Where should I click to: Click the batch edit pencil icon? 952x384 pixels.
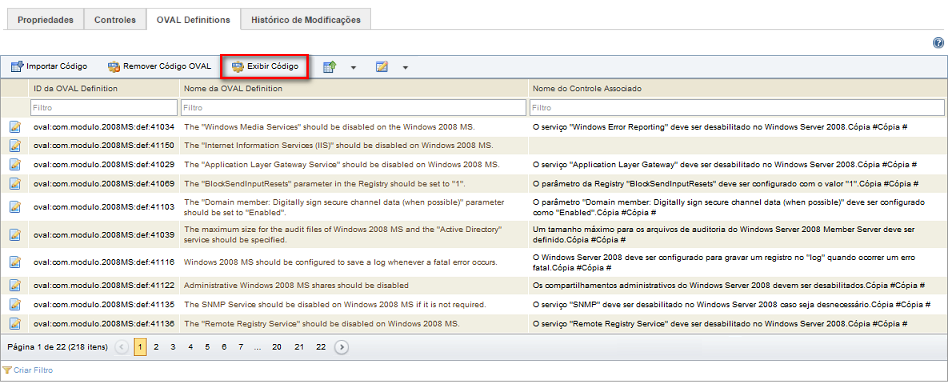pyautogui.click(x=382, y=67)
